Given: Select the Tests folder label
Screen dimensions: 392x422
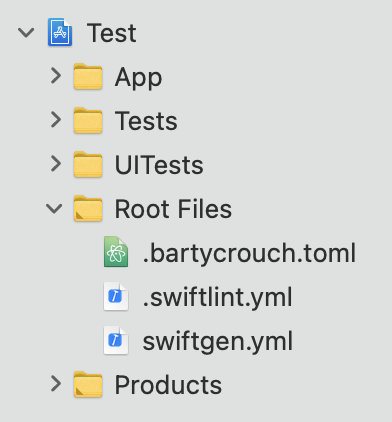Looking at the screenshot, I should click(146, 121).
